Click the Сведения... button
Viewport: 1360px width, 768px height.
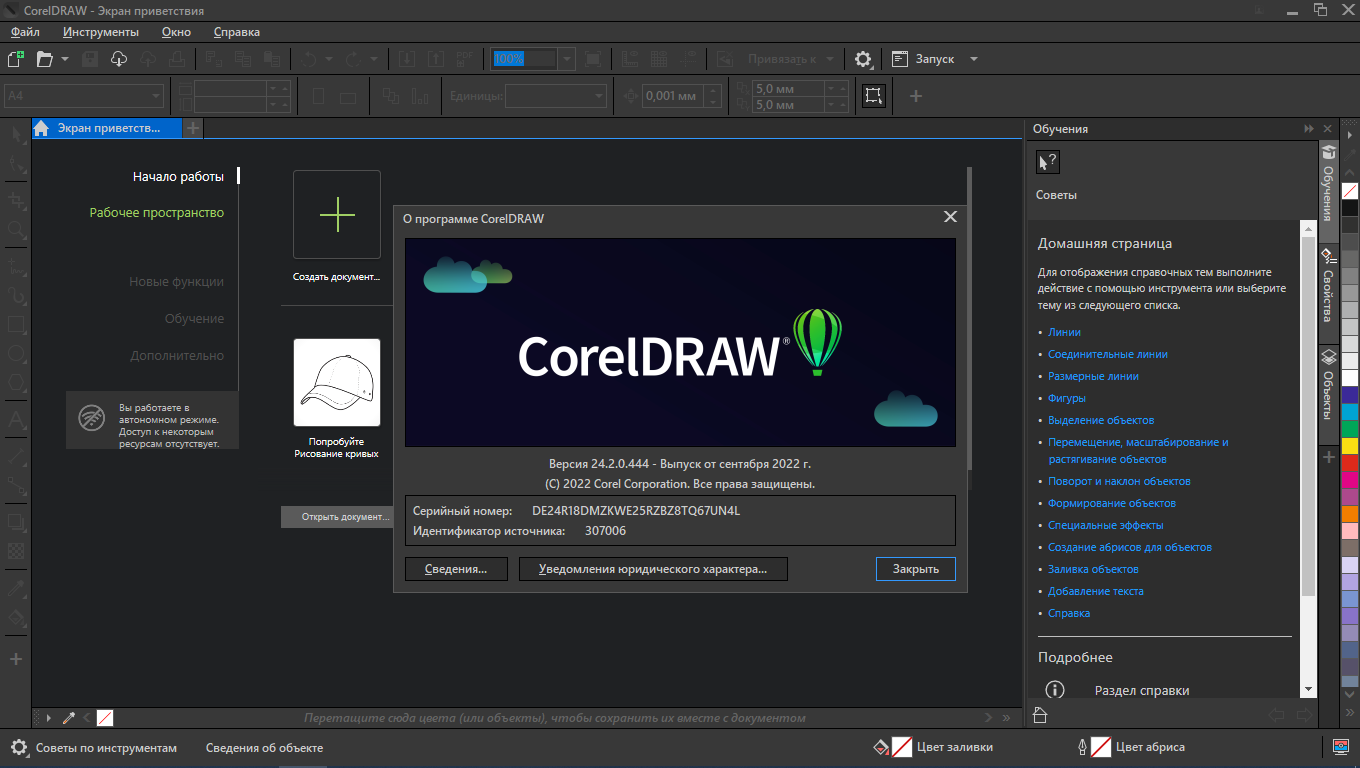[x=456, y=569]
